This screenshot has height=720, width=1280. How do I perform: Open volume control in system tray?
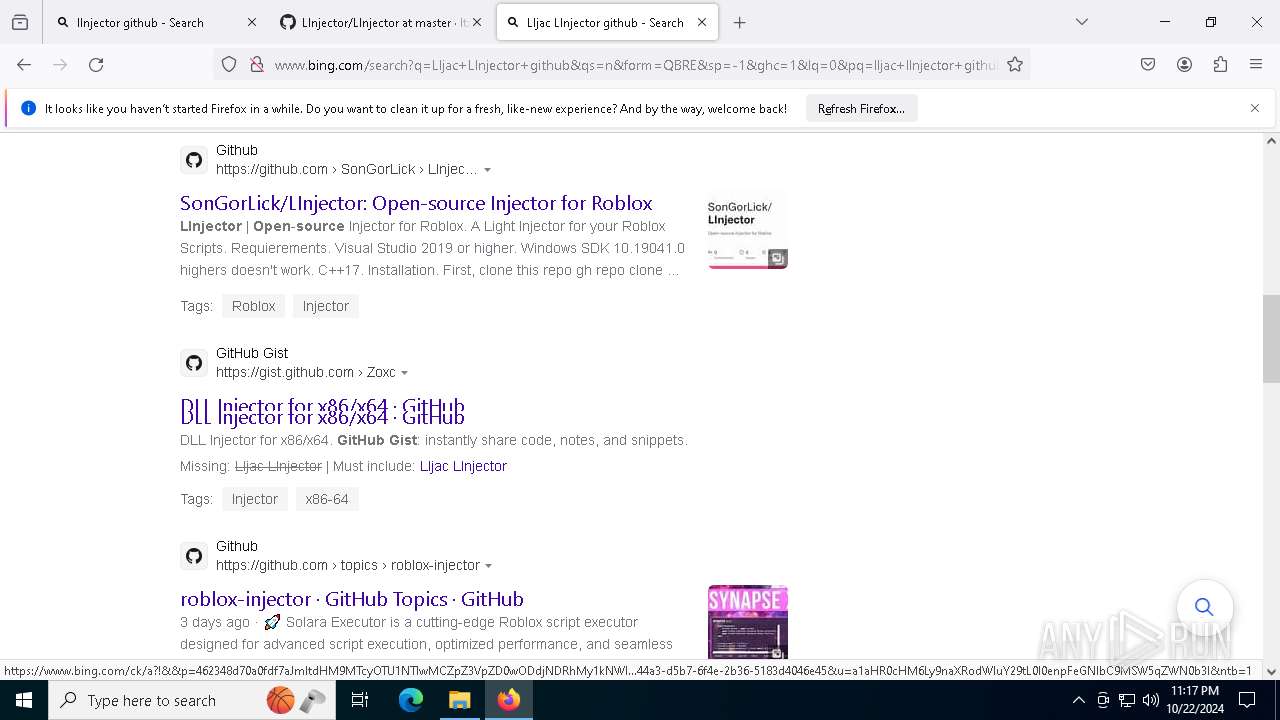click(1151, 700)
